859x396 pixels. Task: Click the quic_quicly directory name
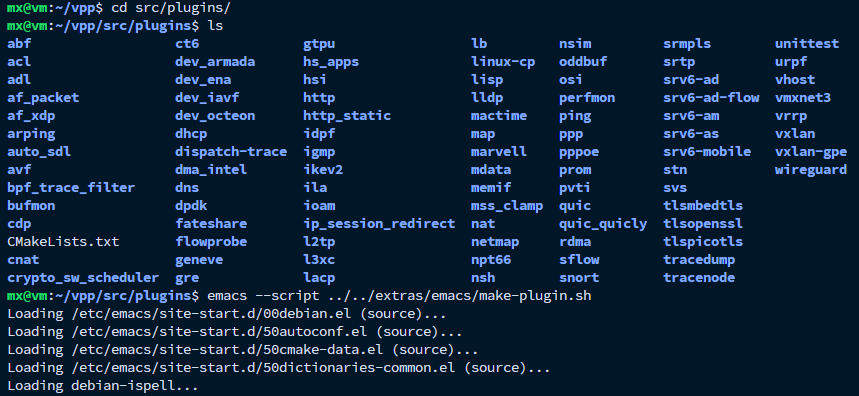[603, 224]
